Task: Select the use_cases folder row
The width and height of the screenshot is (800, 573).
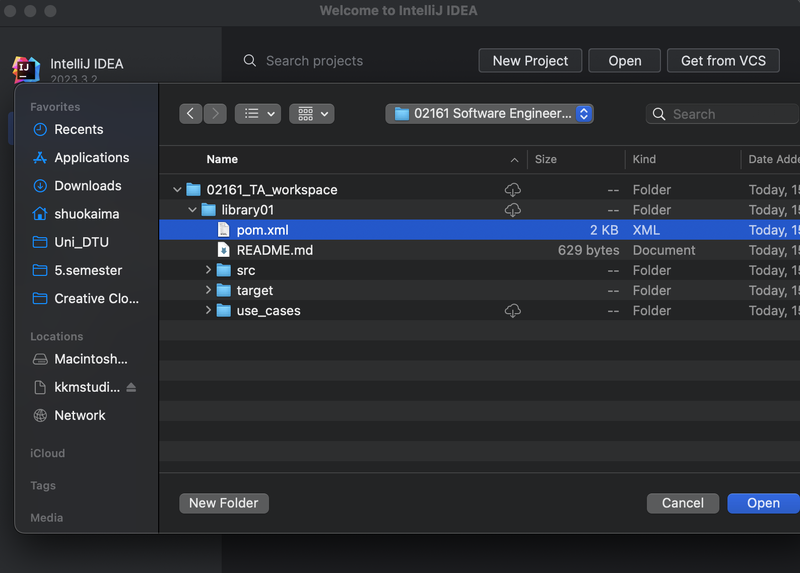Action: 479,310
